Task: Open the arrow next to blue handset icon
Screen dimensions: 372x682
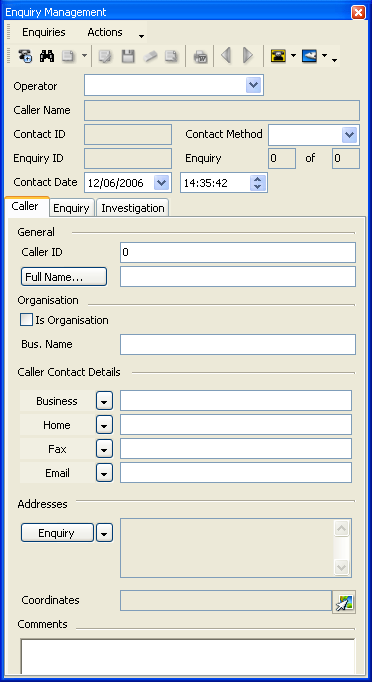Action: tap(324, 56)
